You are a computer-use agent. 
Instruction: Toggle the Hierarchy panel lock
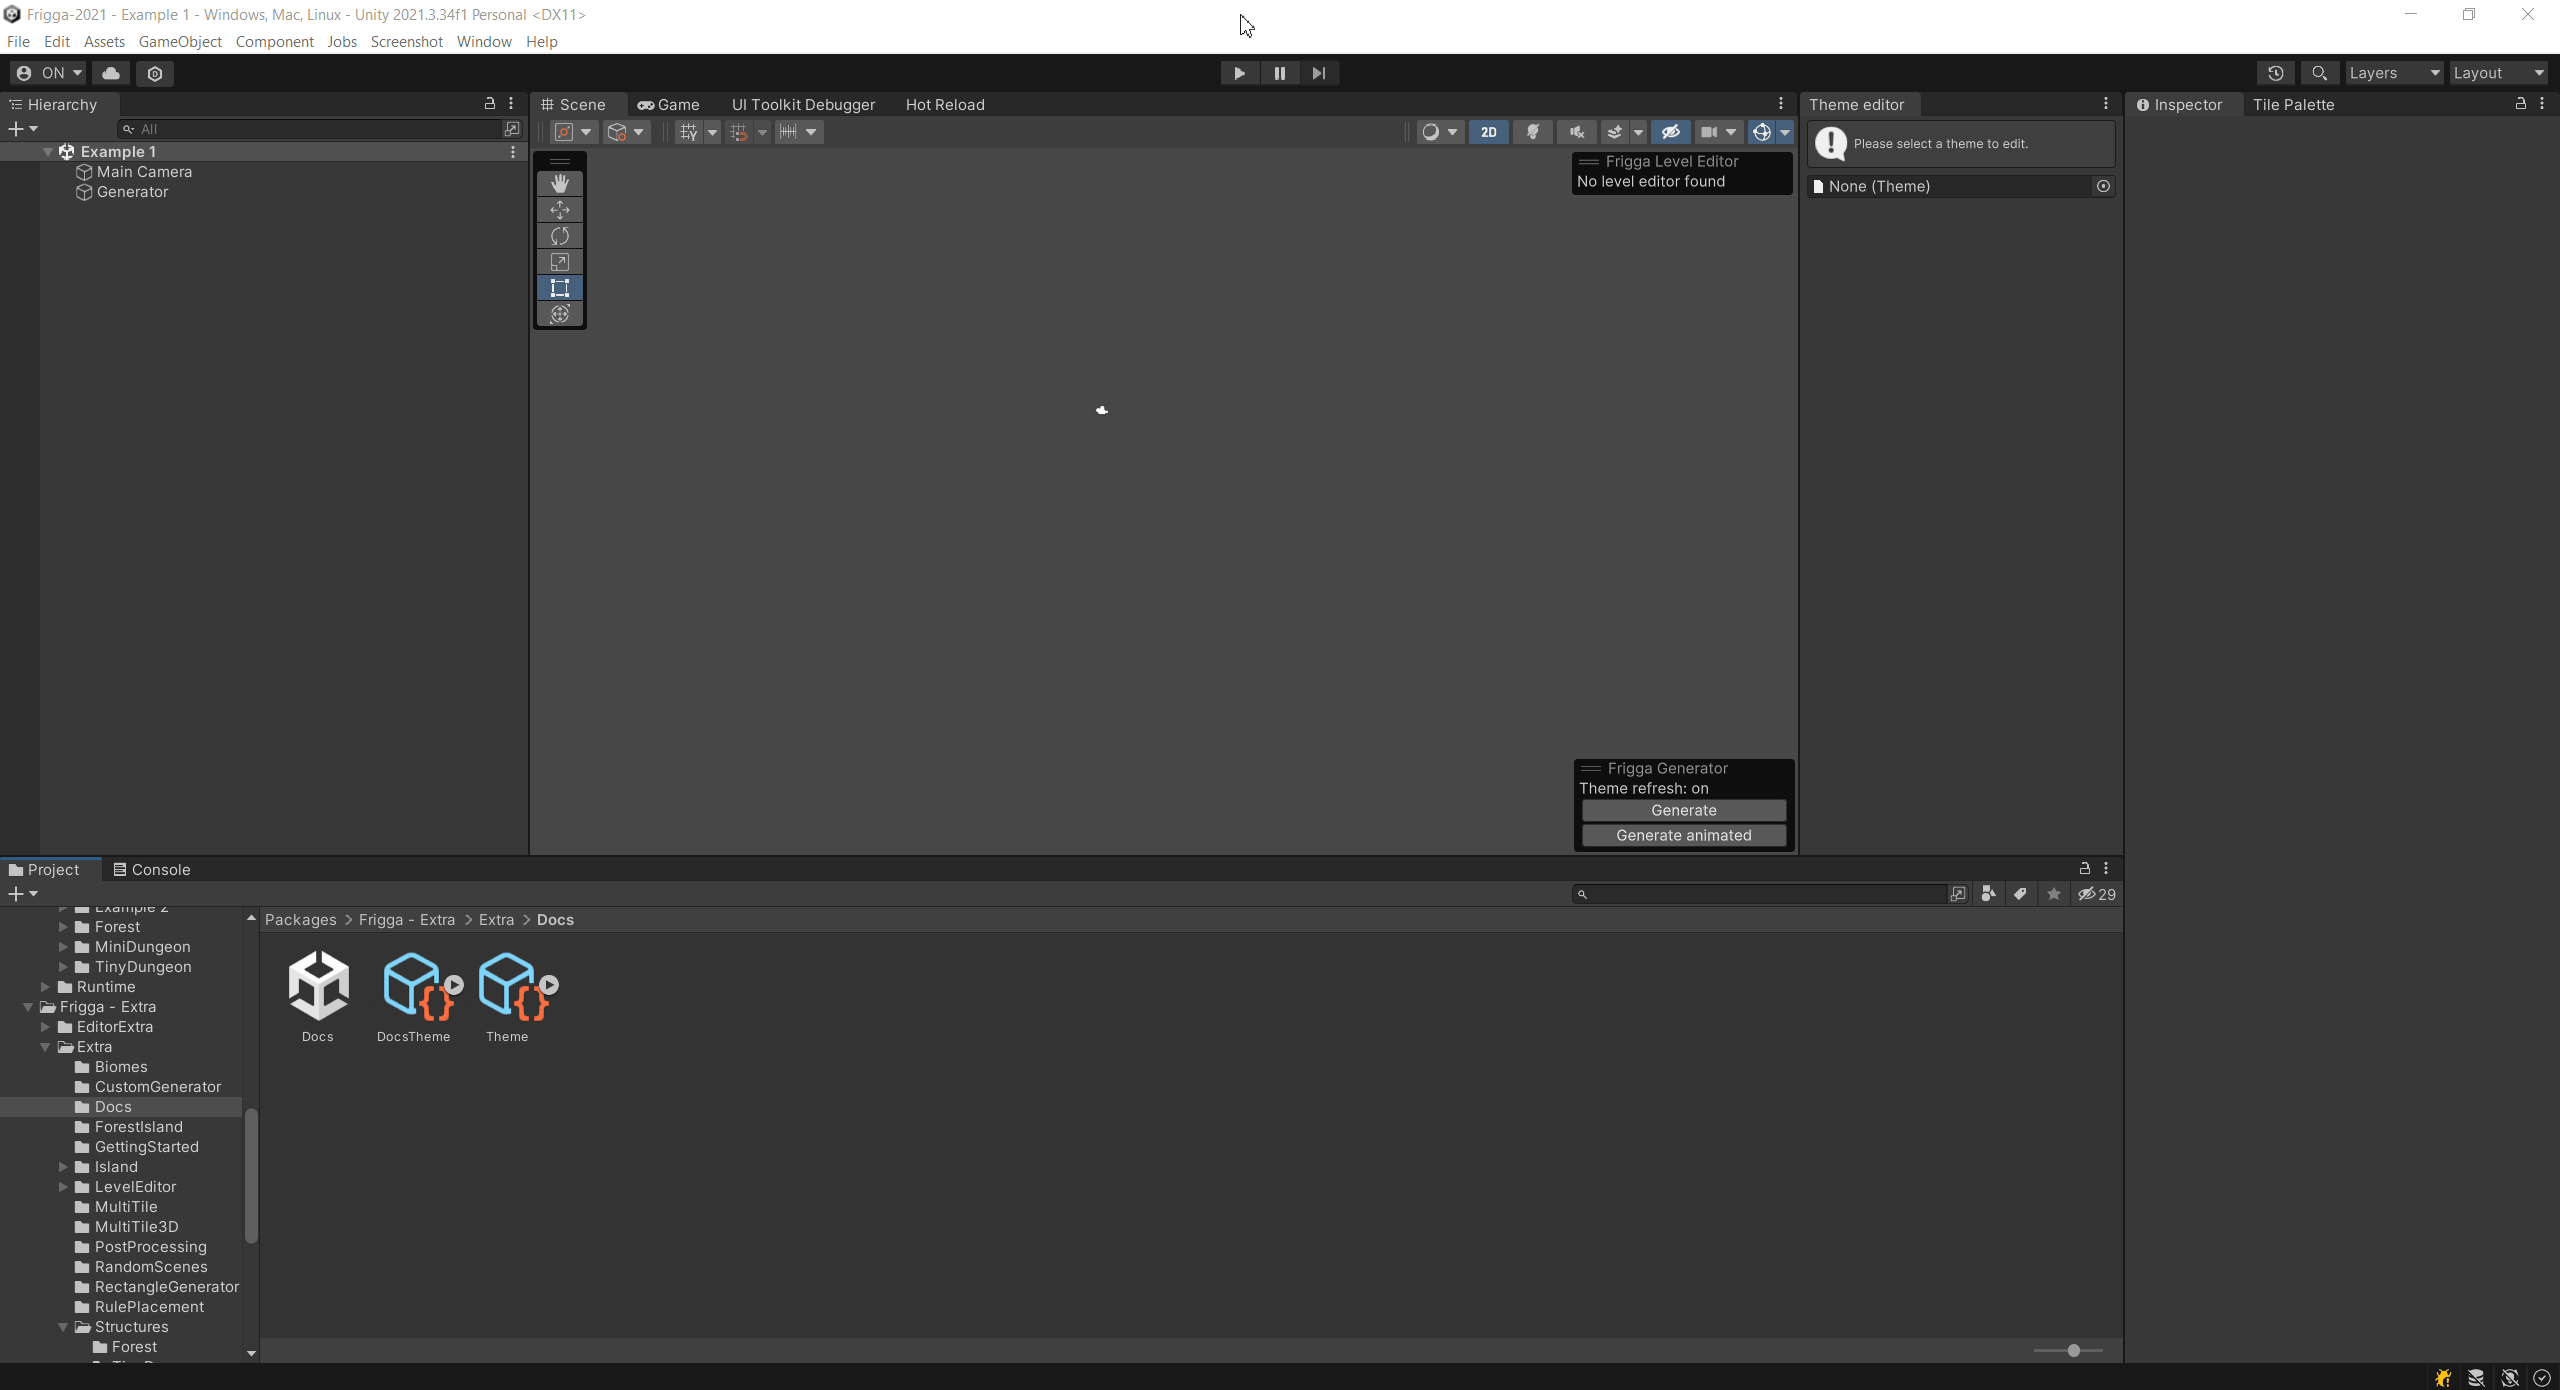click(490, 103)
